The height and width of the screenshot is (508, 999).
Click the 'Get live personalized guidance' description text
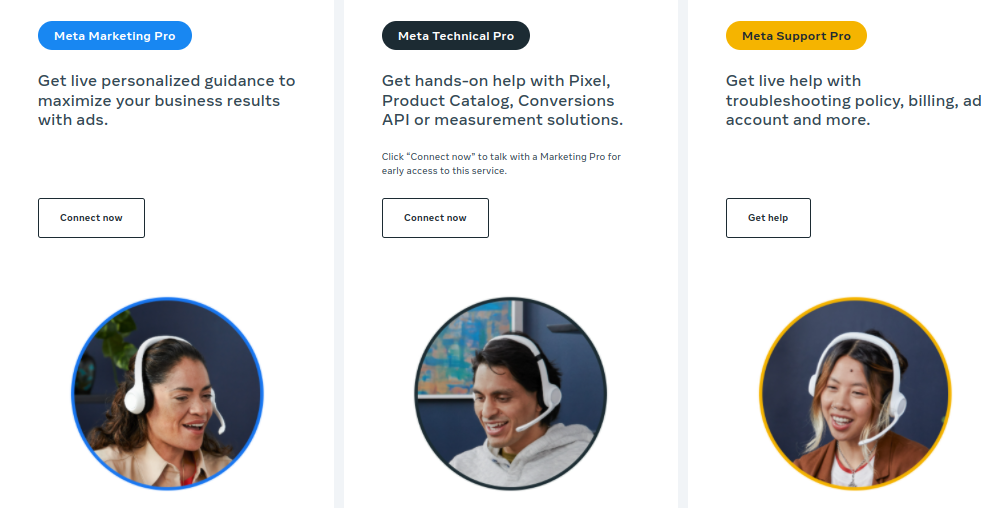coord(166,100)
